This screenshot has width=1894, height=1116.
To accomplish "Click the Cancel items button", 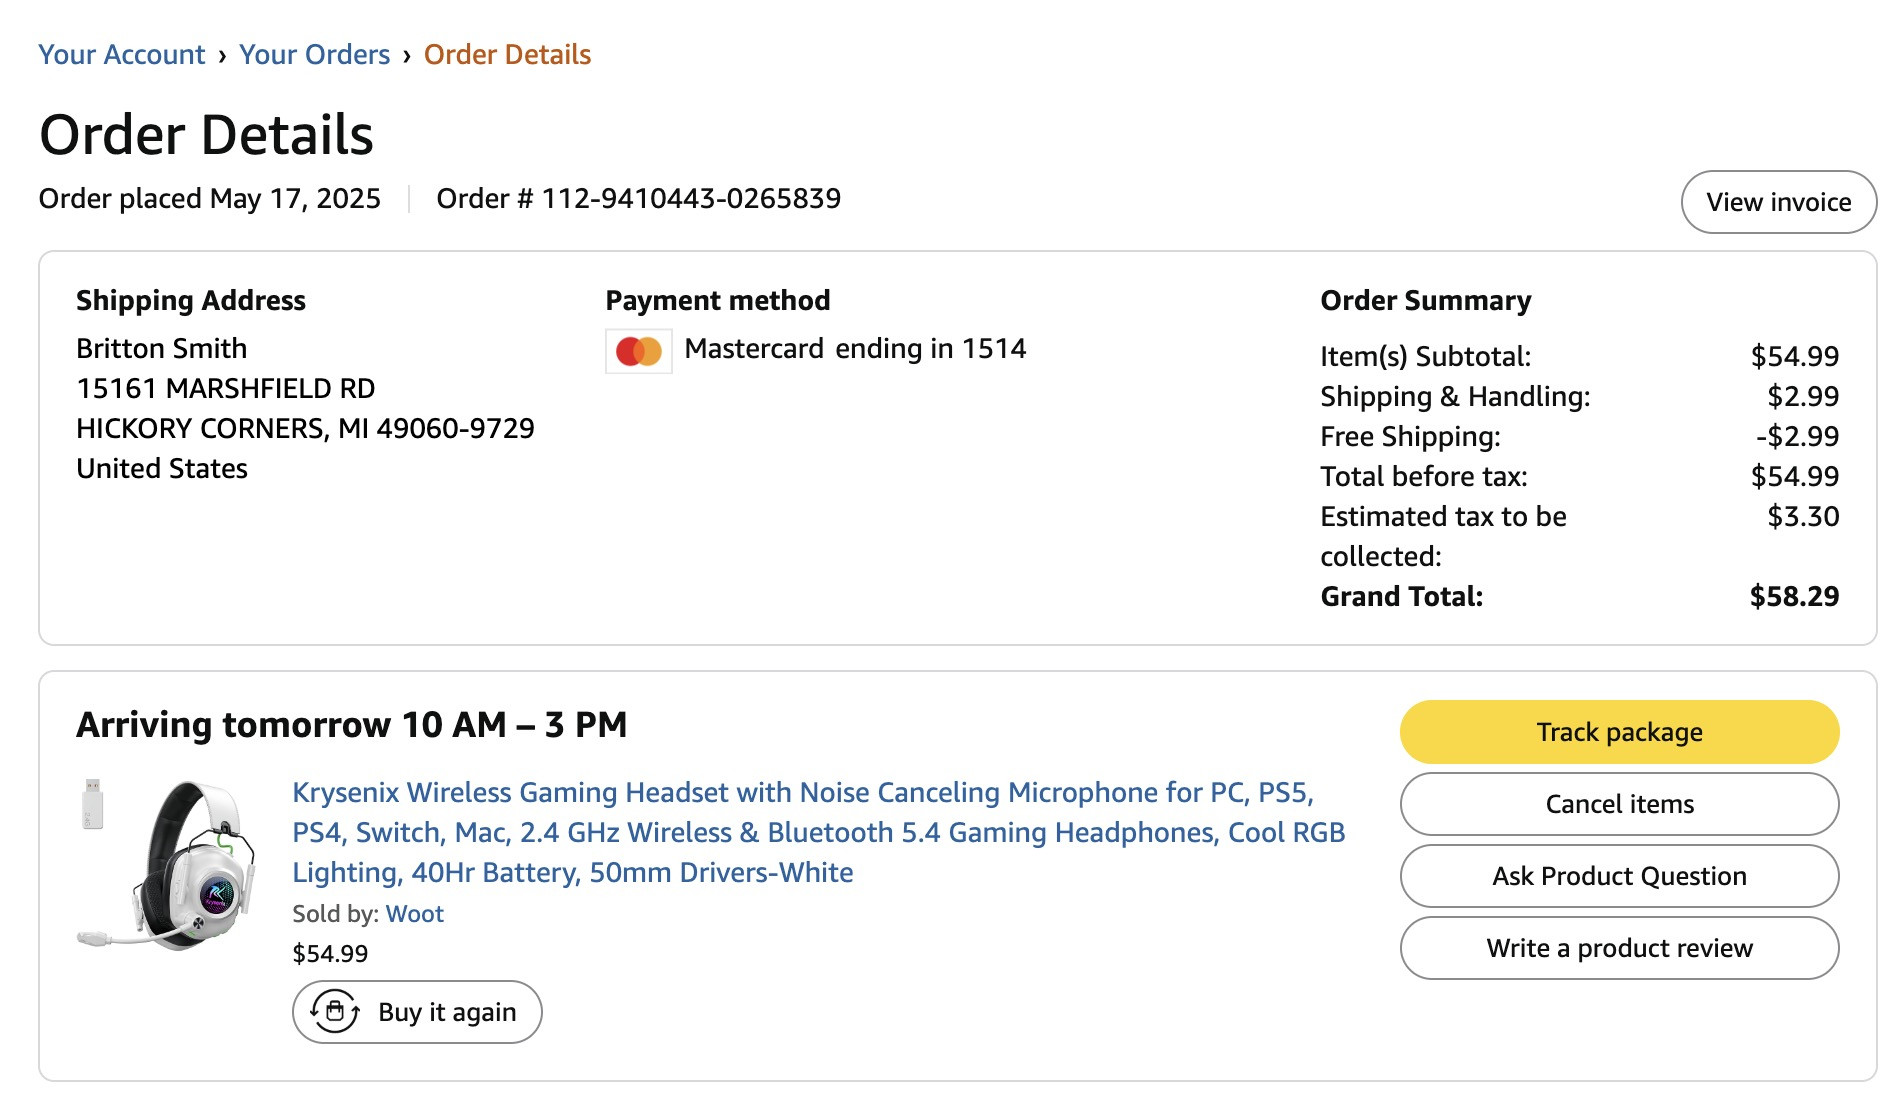I will (x=1619, y=804).
